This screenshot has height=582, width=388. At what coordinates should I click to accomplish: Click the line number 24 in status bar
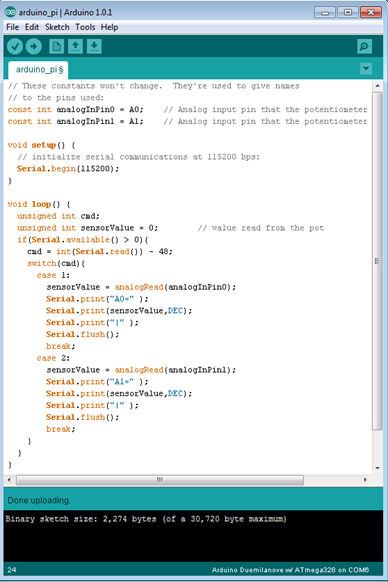[12, 570]
